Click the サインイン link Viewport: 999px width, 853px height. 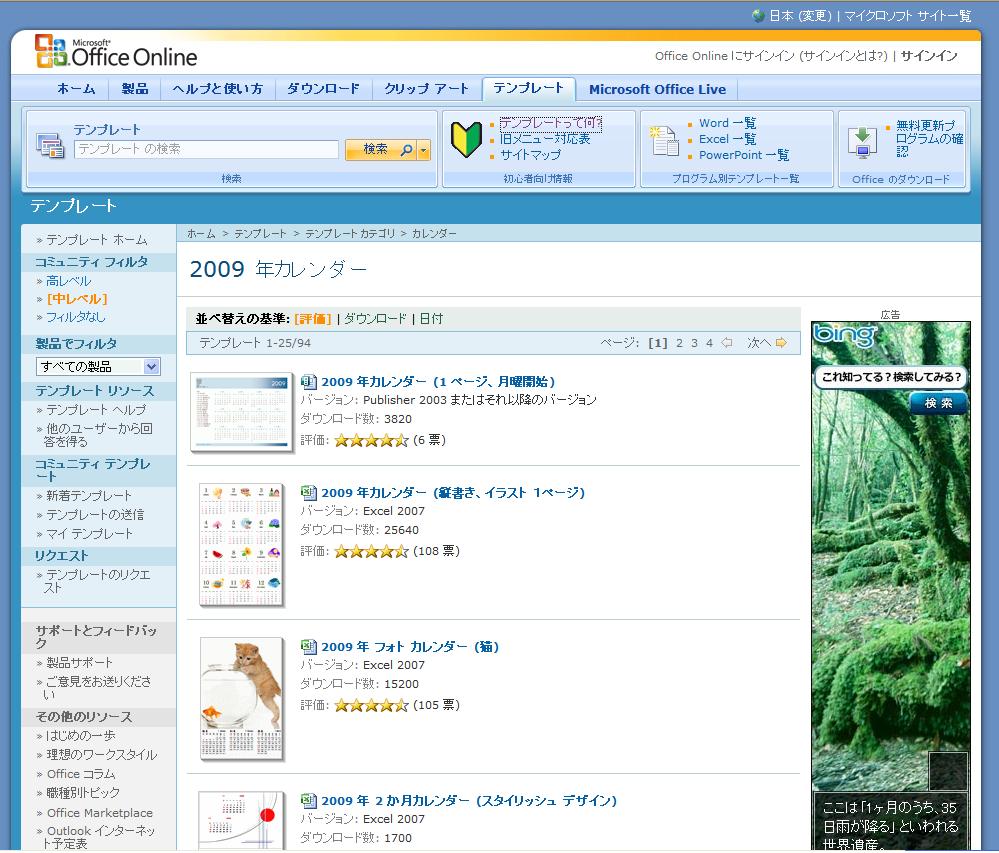[x=928, y=55]
